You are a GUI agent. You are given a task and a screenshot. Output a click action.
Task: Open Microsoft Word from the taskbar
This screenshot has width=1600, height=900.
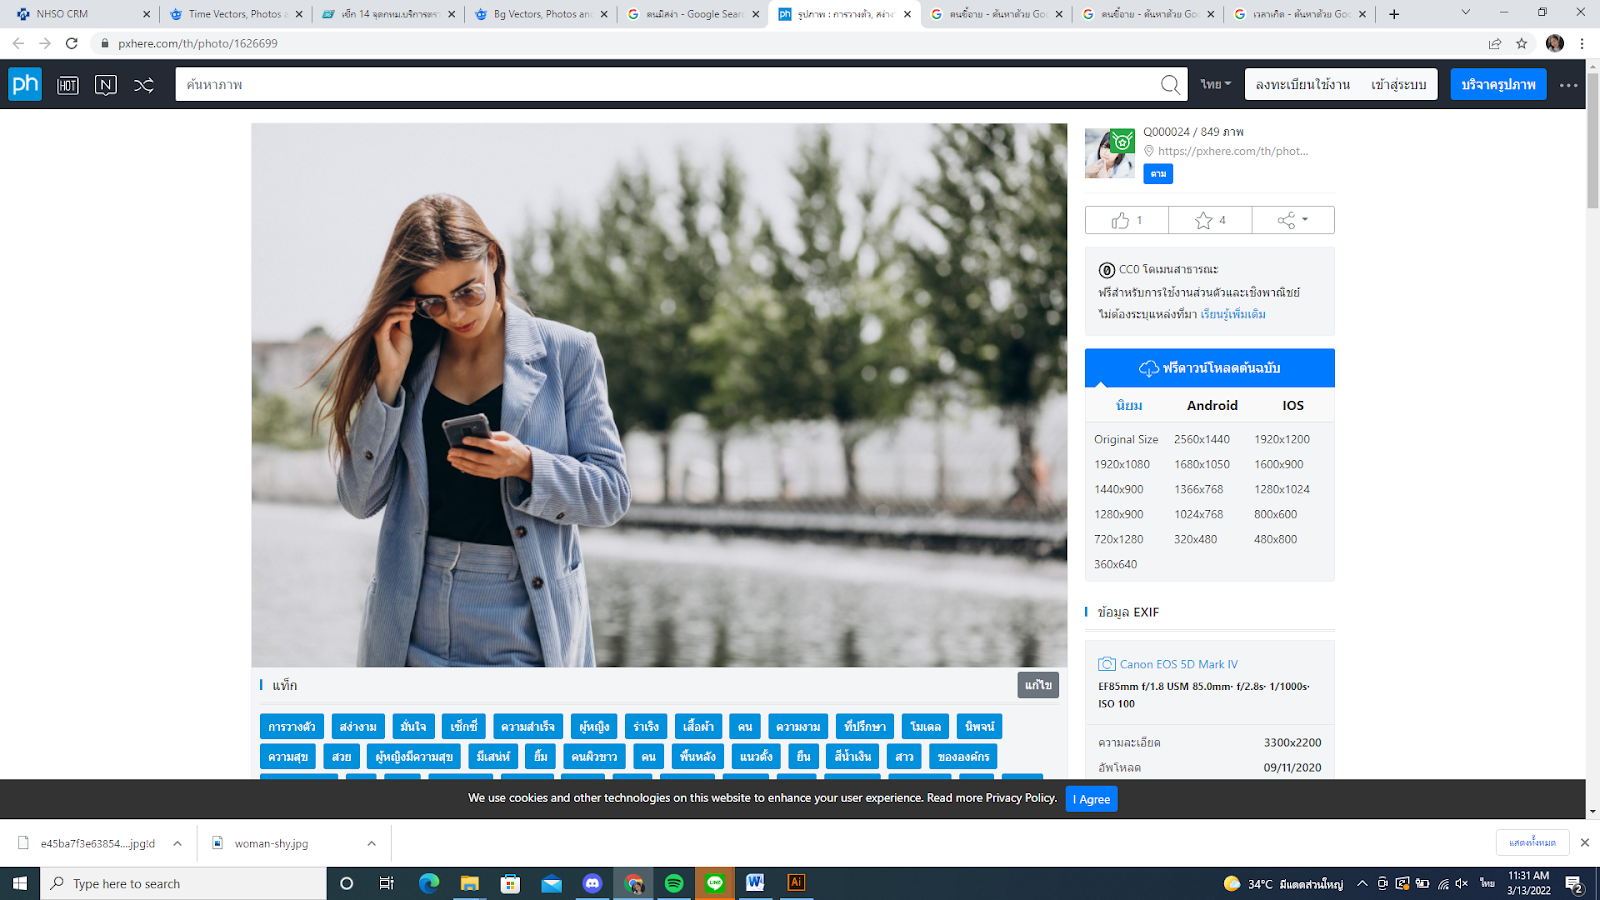(x=755, y=883)
